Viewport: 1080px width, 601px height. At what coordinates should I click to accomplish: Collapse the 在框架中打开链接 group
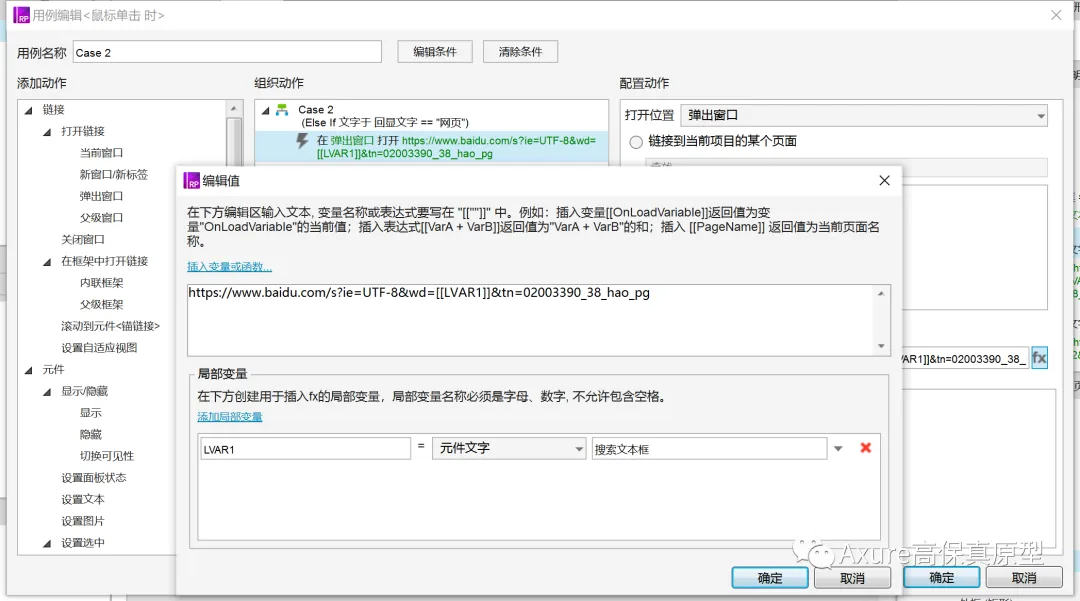[x=47, y=262]
